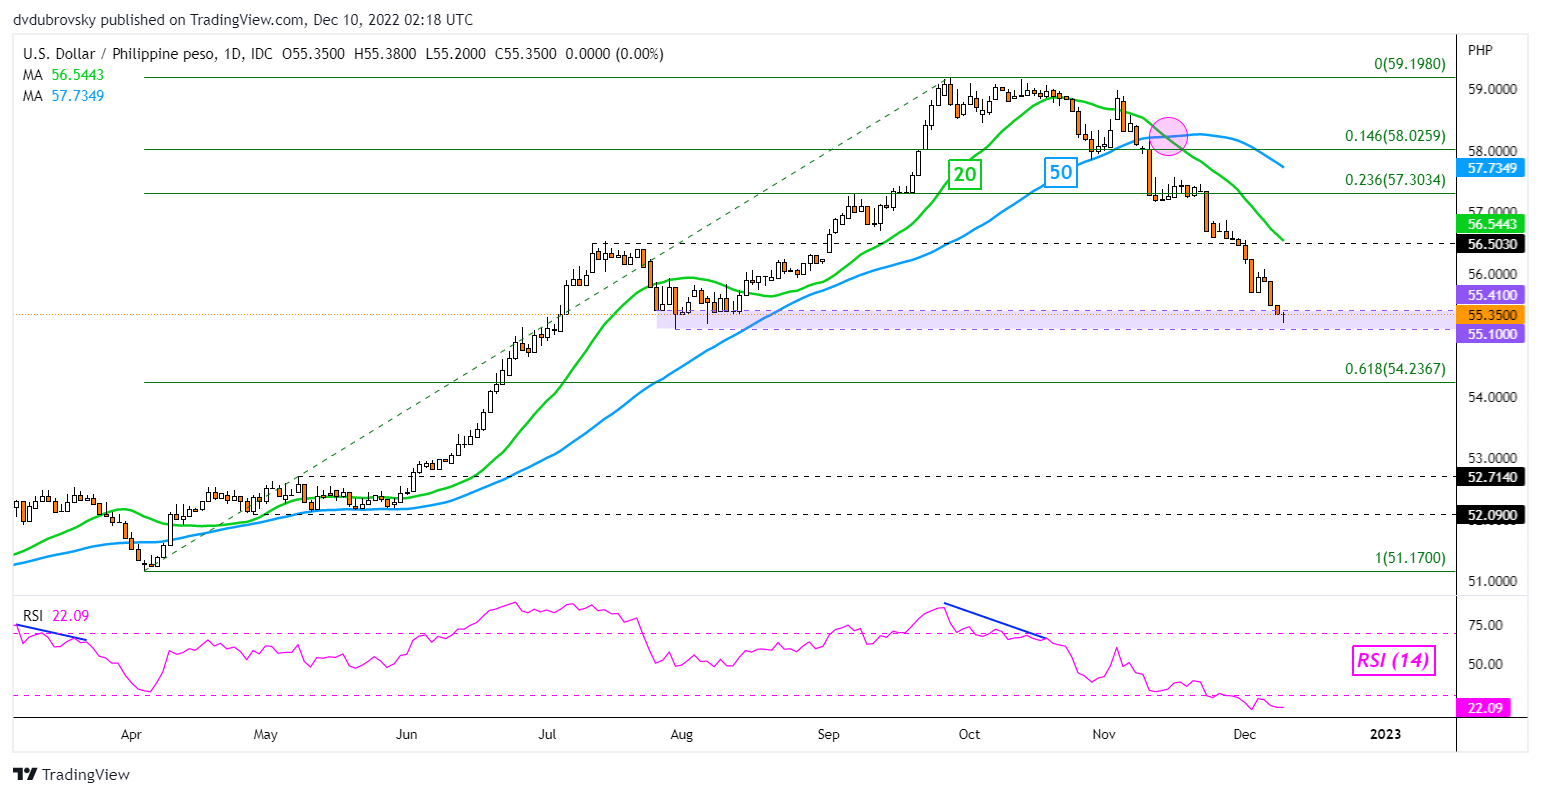
Task: Click the 51.0000 price axis label
Action: click(1494, 581)
